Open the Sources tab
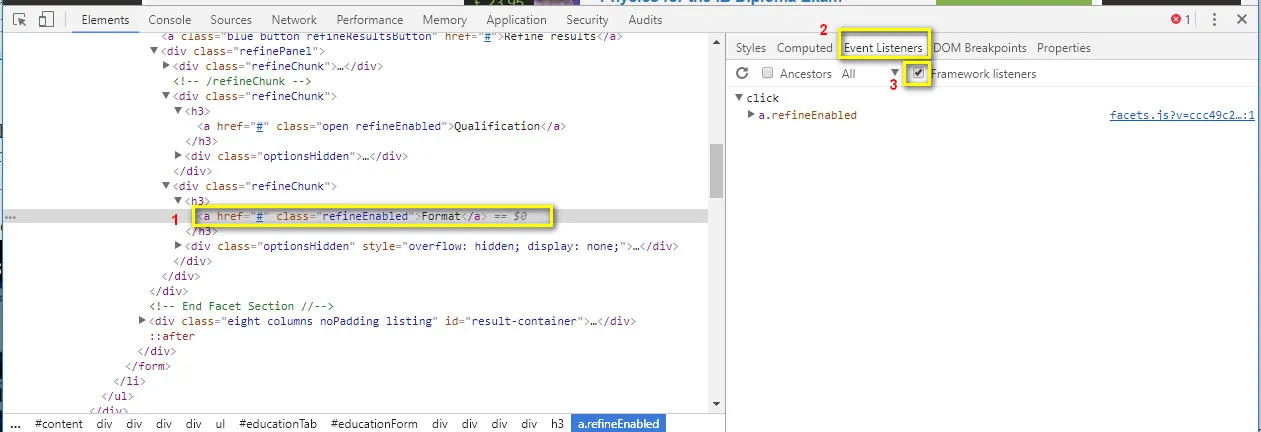This screenshot has height=432, width=1261. tap(231, 20)
